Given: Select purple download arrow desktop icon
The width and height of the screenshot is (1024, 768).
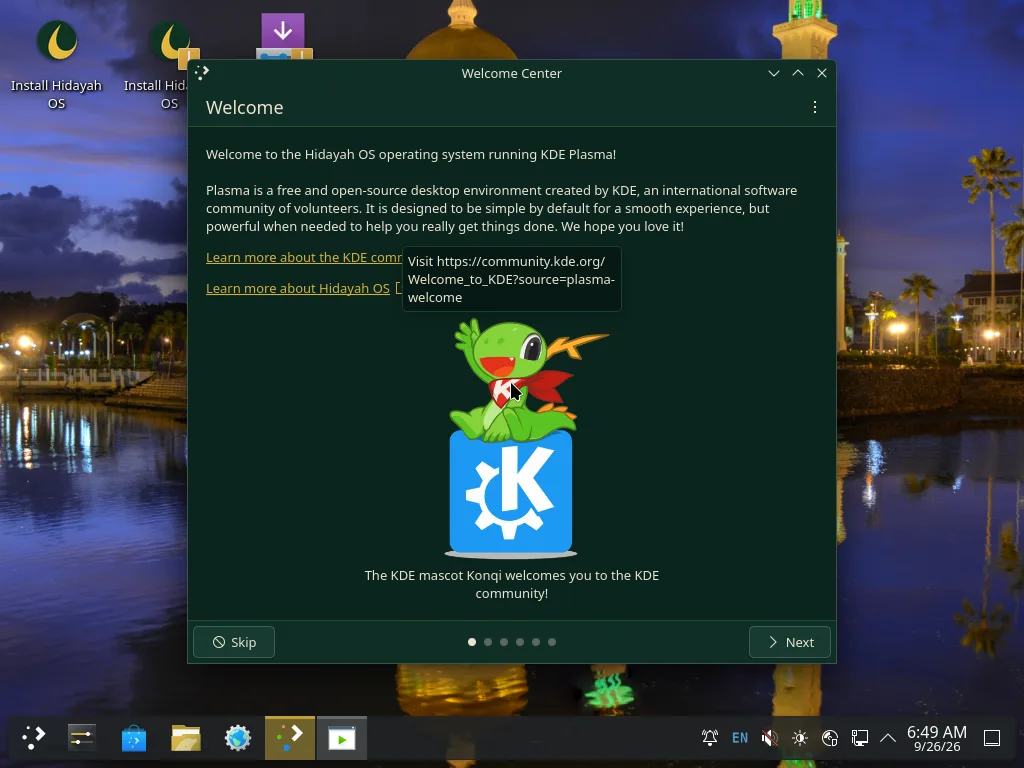Looking at the screenshot, I should [x=283, y=36].
